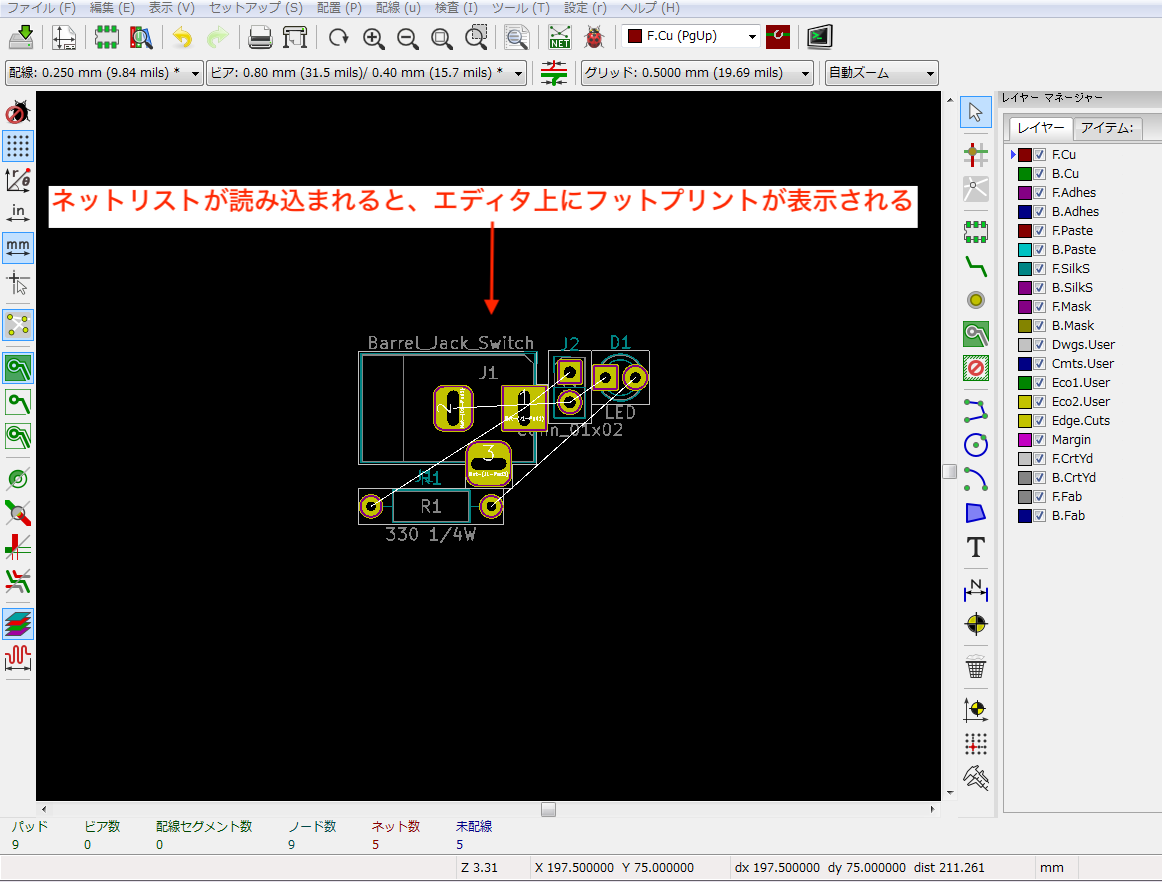The width and height of the screenshot is (1162, 882).
Task: Open the ツール (T) menu
Action: tap(521, 8)
